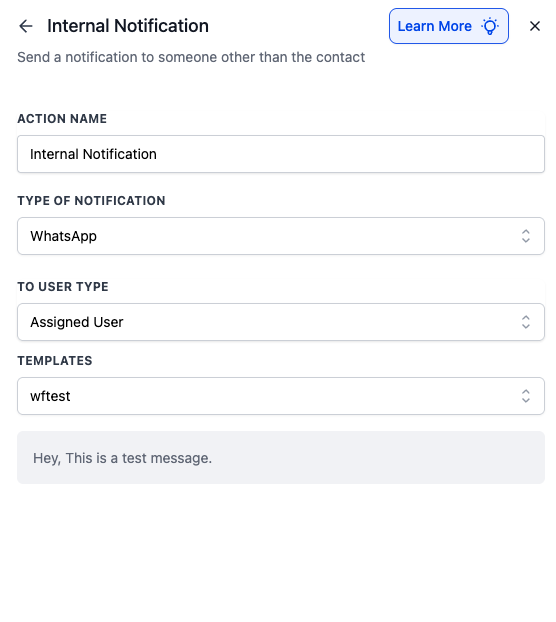Click the ACTION NAME label
This screenshot has height=622, width=556.
click(x=62, y=119)
